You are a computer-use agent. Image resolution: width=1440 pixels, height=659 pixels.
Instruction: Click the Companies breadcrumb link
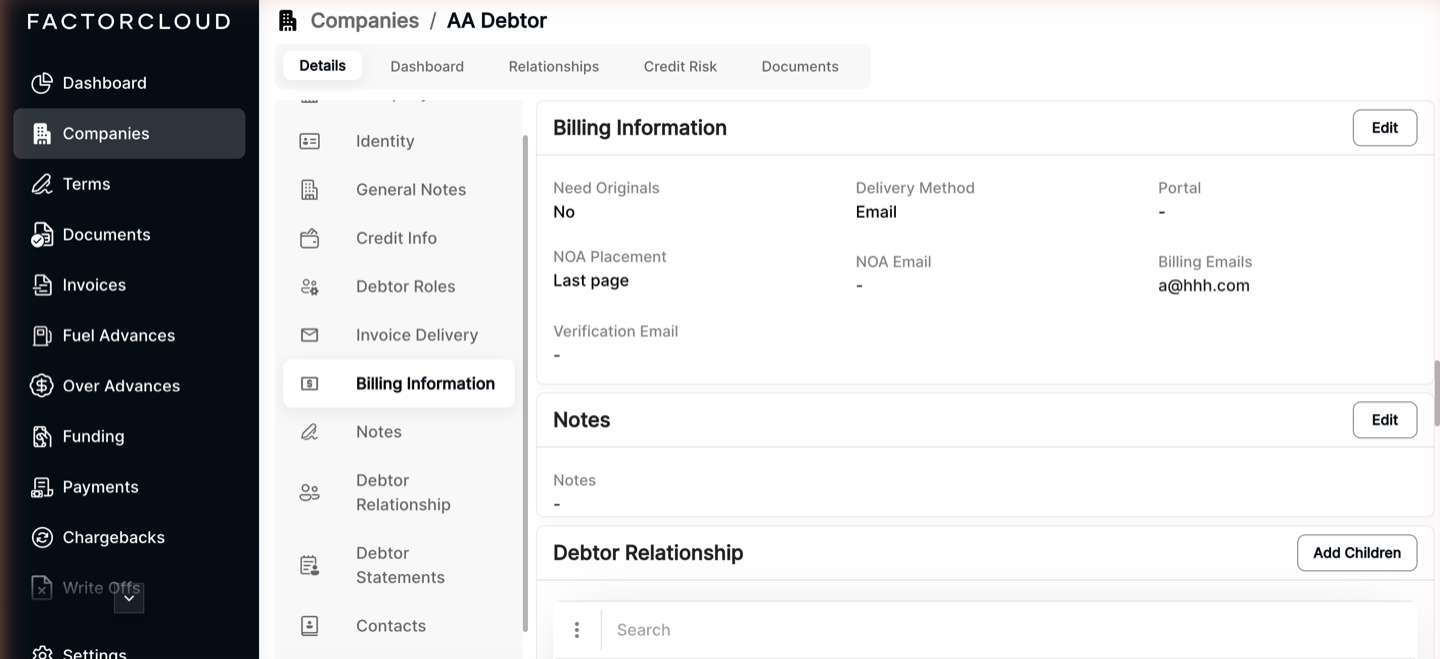364,21
